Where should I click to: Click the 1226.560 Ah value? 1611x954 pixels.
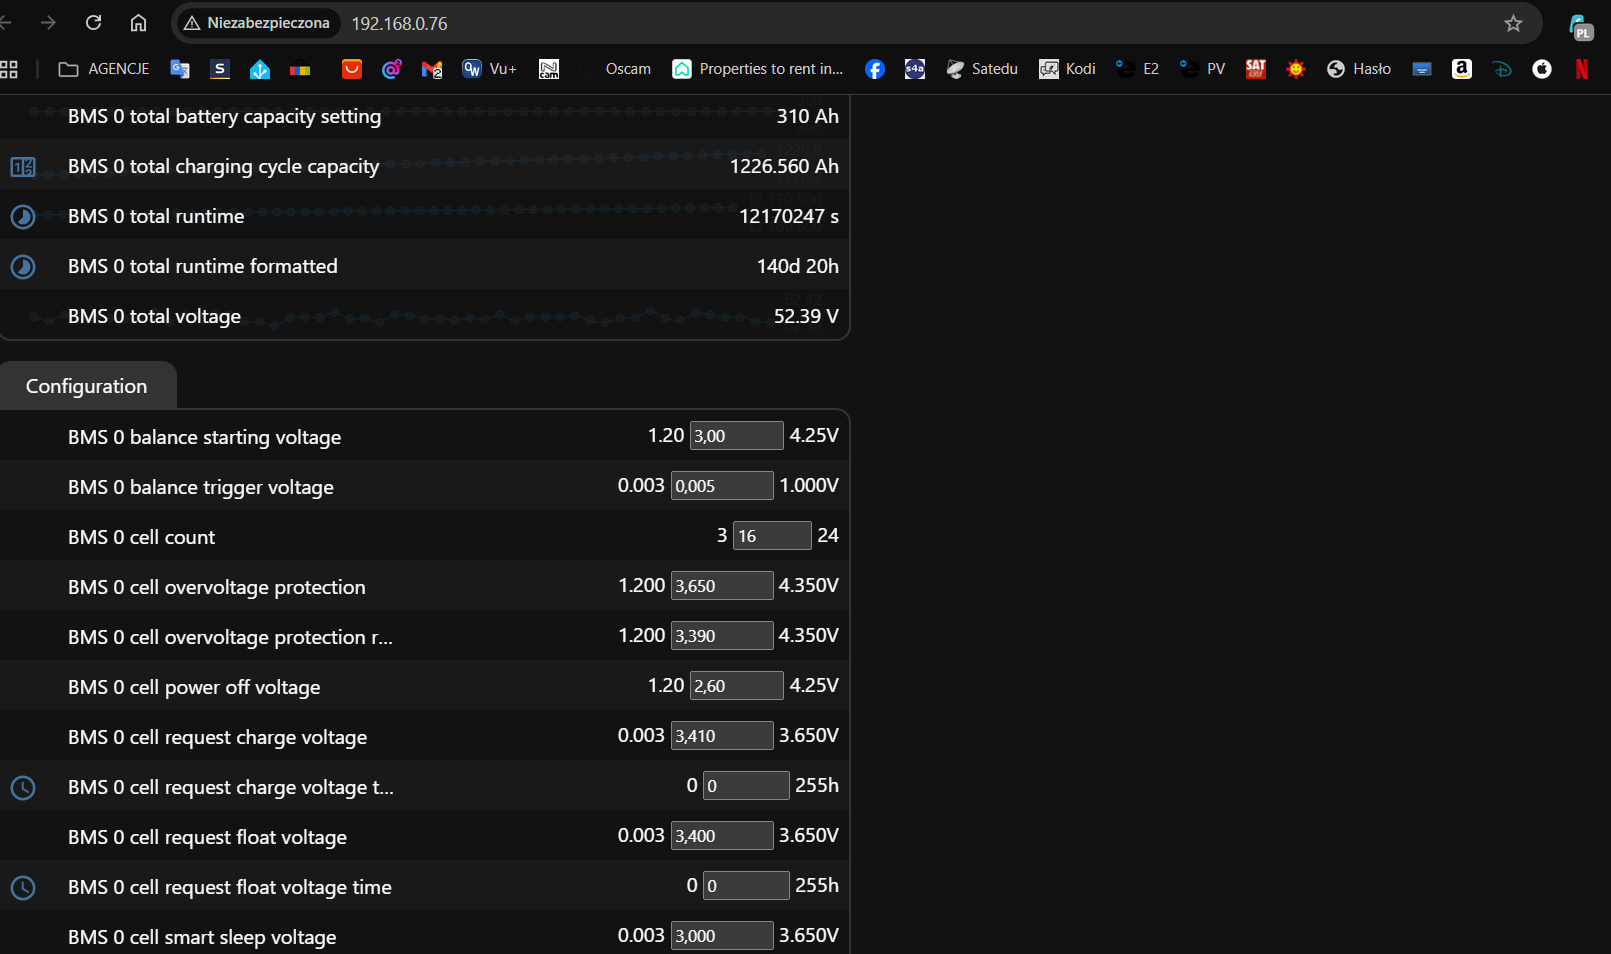(784, 166)
